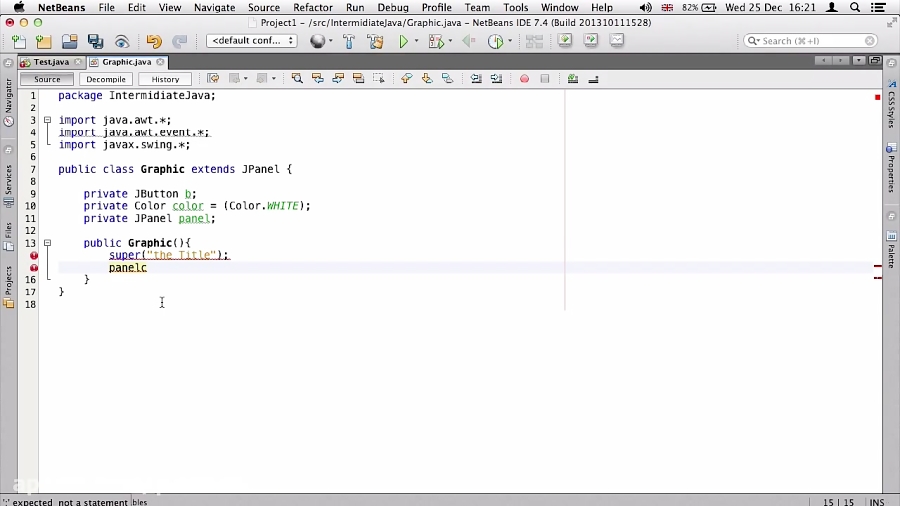This screenshot has height=506, width=900.
Task: Toggle the Highlight Search icon
Action: click(358, 79)
